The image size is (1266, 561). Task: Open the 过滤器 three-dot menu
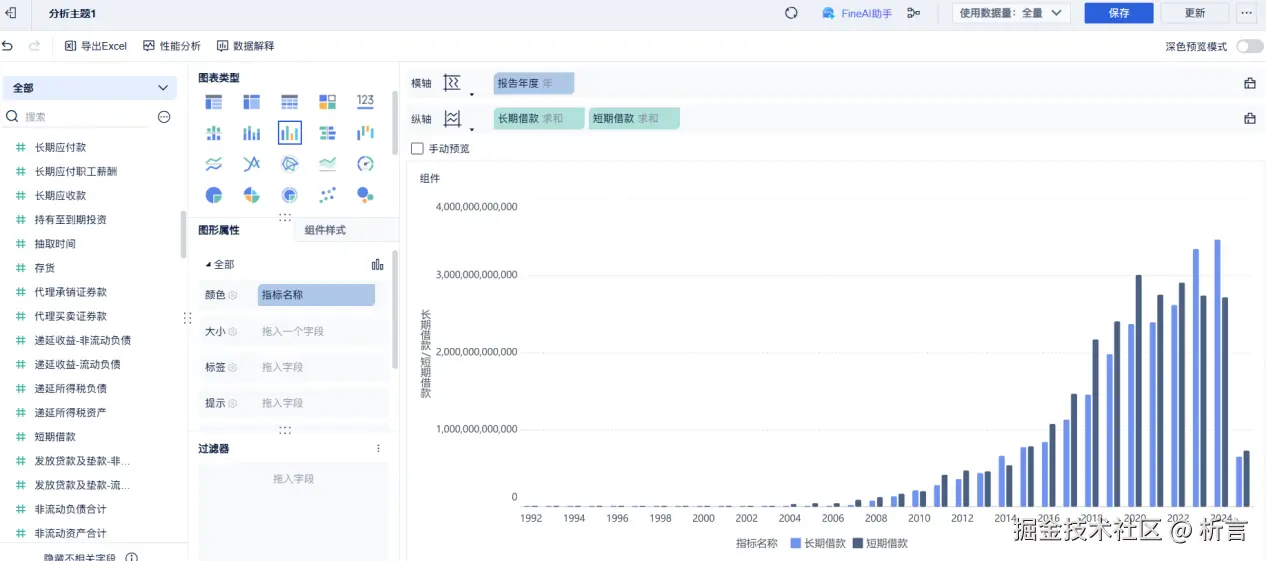coord(378,449)
